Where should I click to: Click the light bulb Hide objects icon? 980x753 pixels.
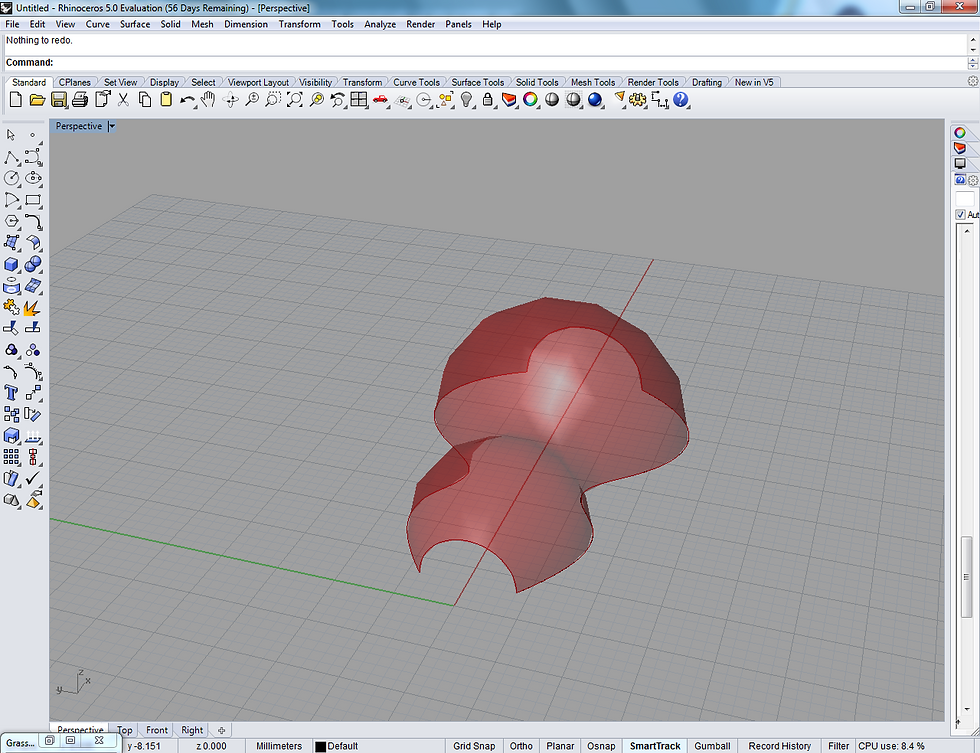pos(466,100)
